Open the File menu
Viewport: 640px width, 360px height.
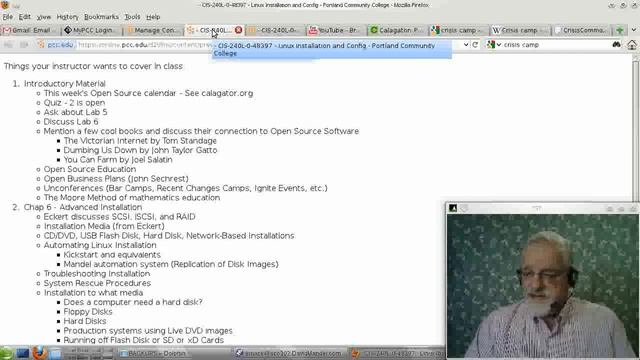pyautogui.click(x=7, y=17)
